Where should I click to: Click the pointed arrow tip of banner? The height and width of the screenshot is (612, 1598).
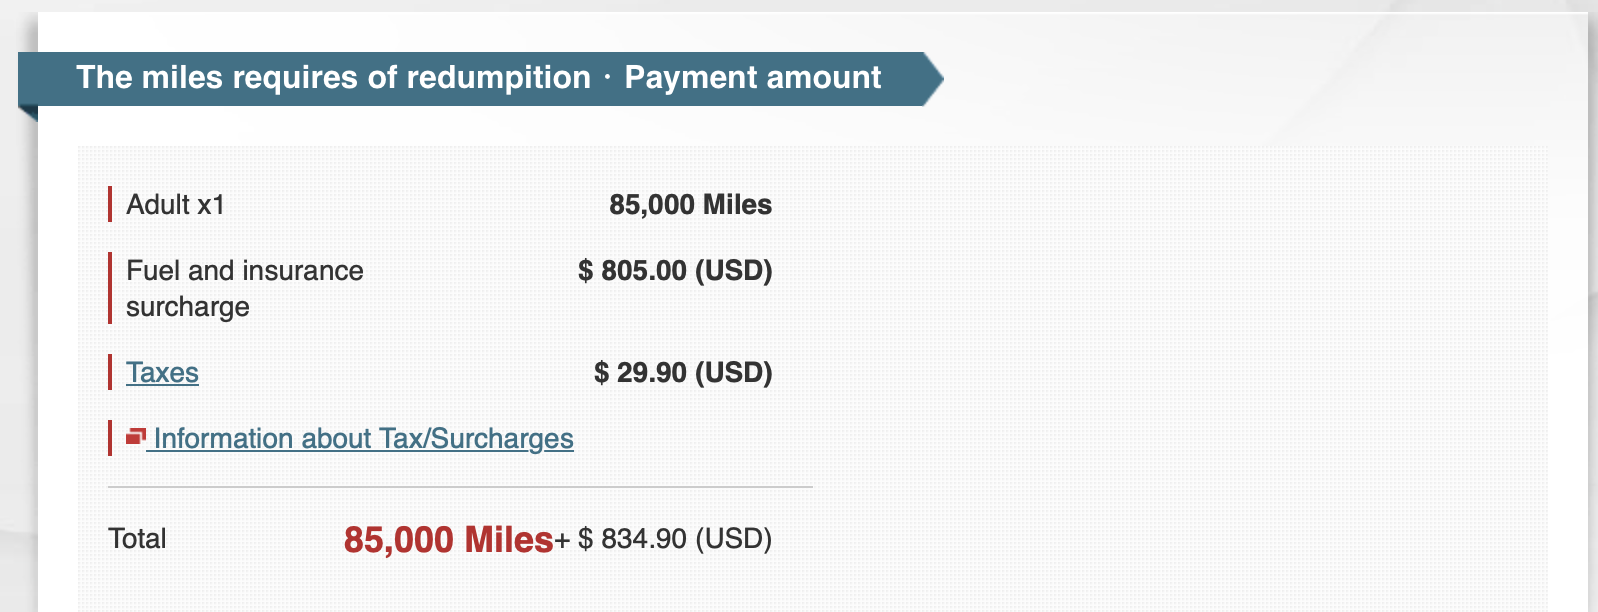934,79
